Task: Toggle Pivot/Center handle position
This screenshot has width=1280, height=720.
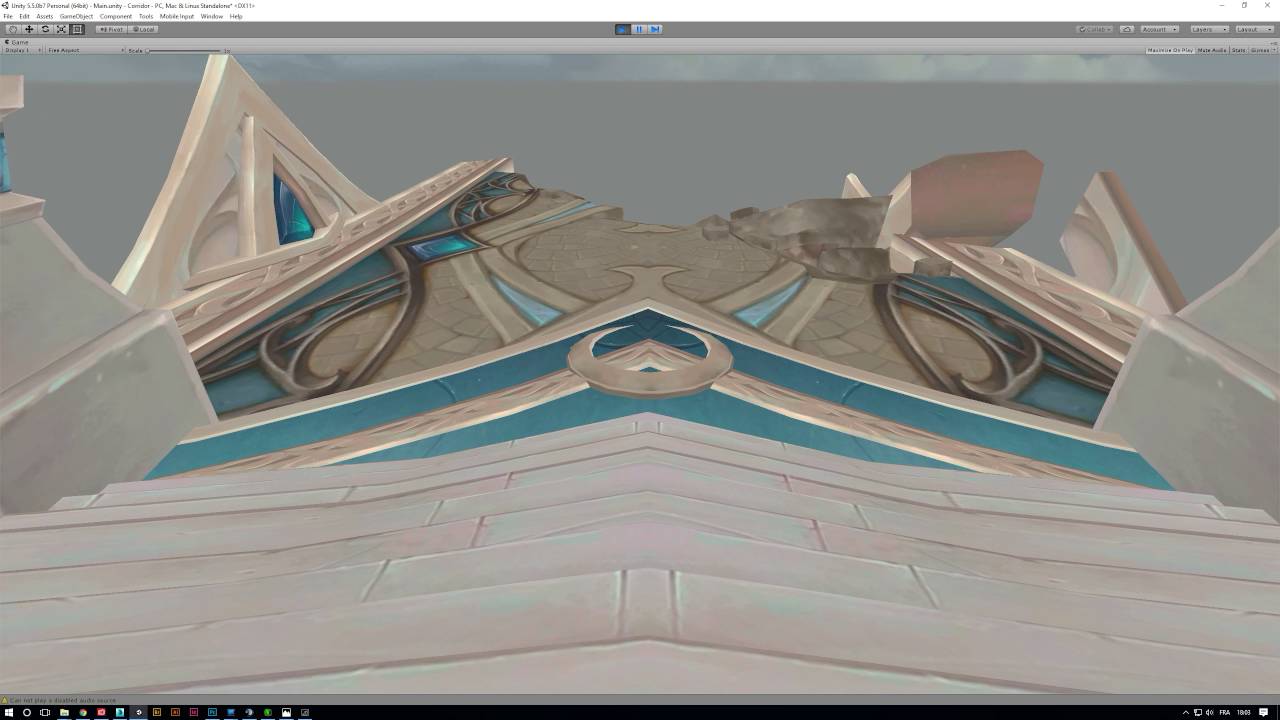Action: 111,29
